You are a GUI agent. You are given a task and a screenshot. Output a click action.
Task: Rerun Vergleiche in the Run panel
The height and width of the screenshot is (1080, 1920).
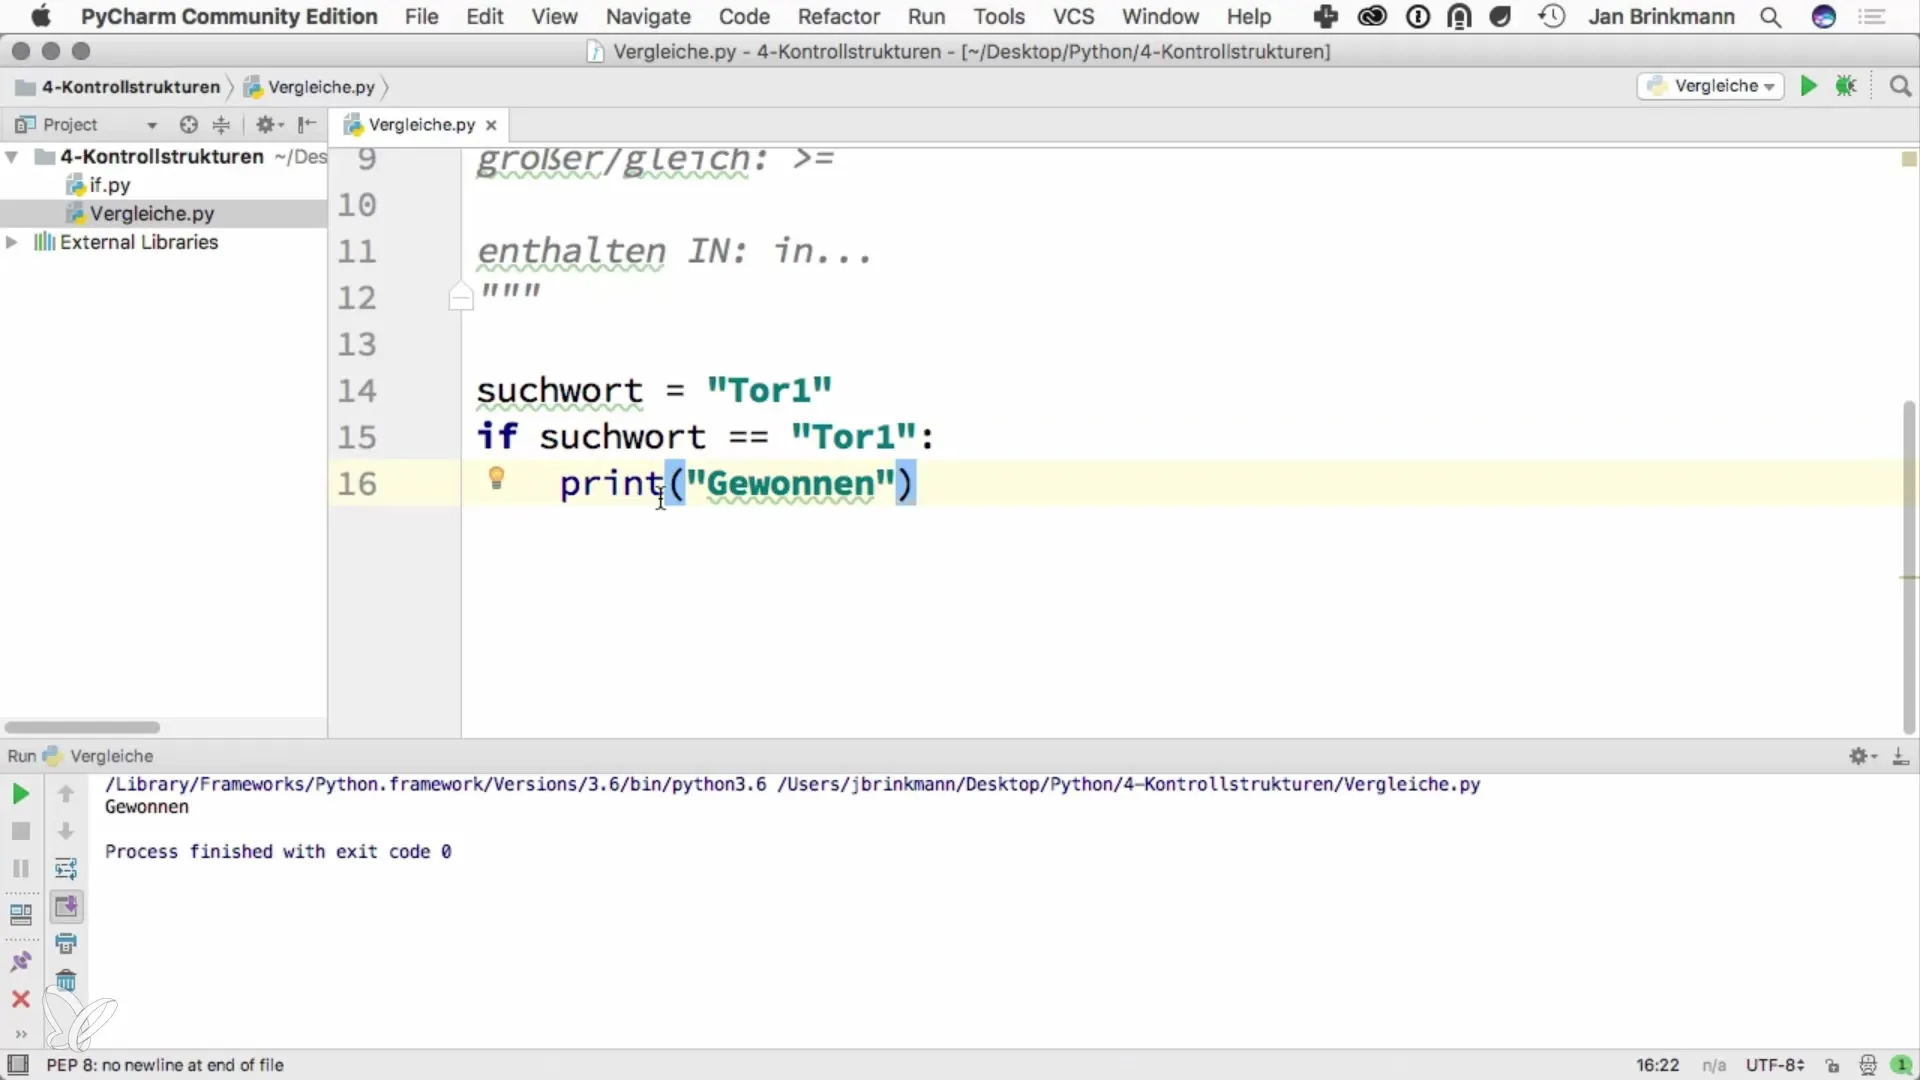tap(20, 794)
